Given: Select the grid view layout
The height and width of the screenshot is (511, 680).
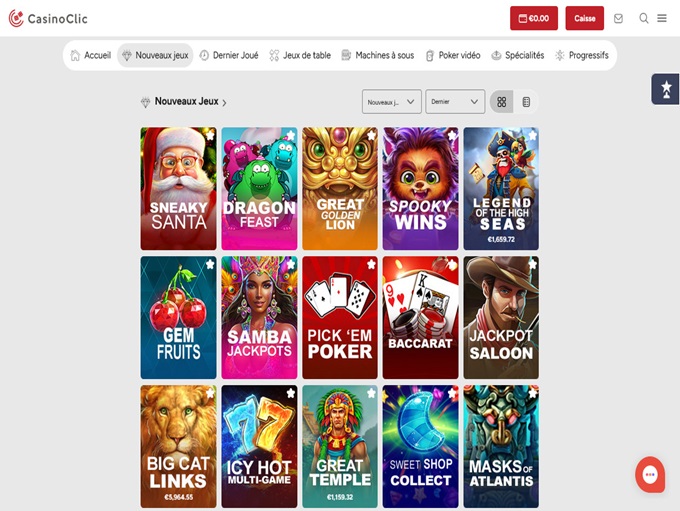Looking at the screenshot, I should pyautogui.click(x=502, y=102).
